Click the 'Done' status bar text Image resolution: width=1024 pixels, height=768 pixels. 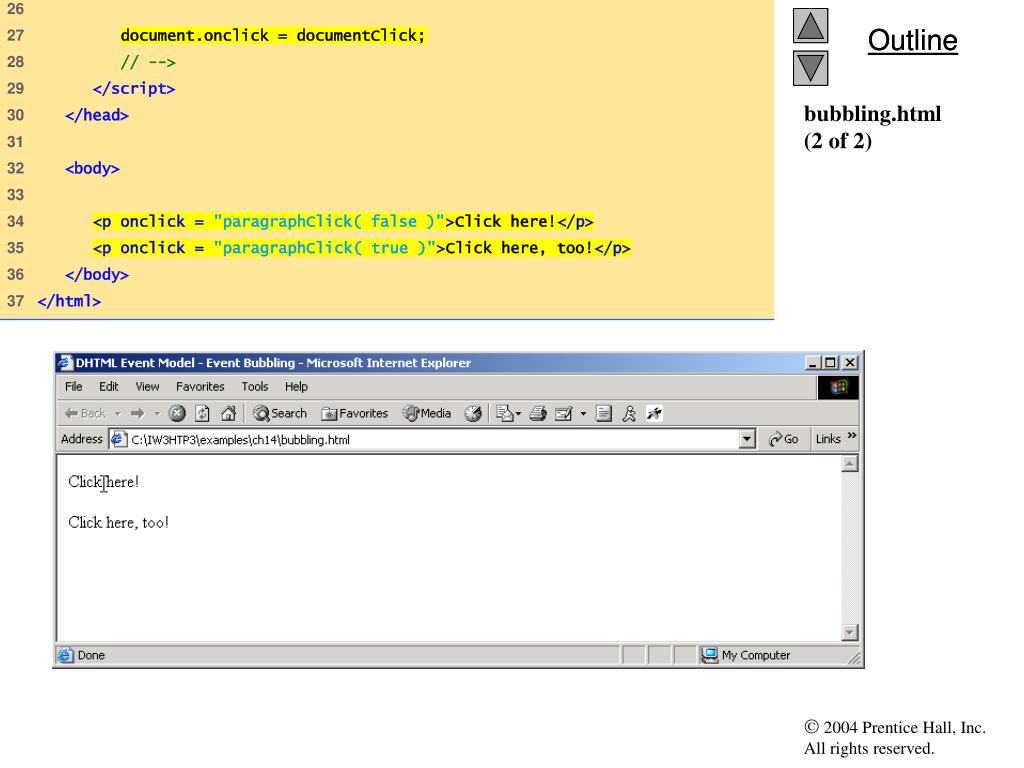91,655
